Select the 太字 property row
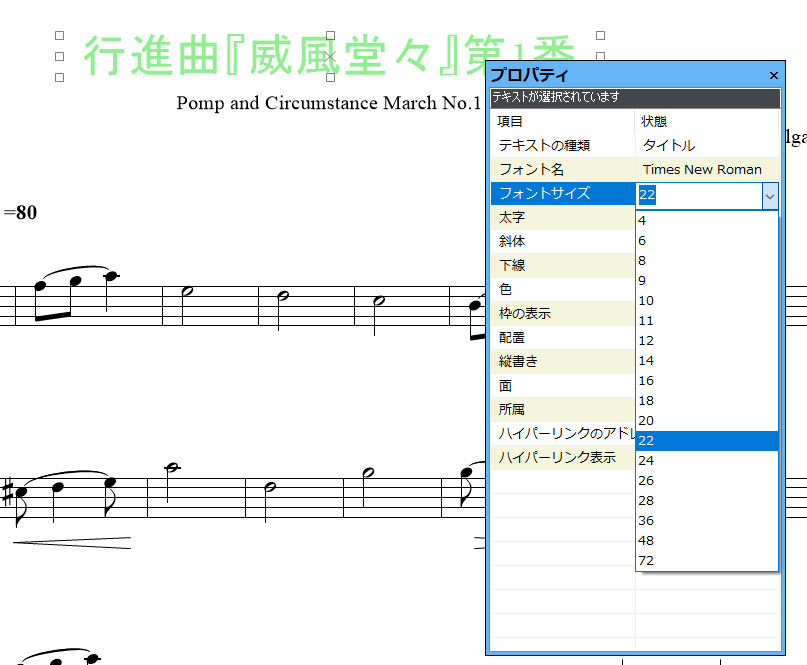This screenshot has width=807, height=665. click(563, 218)
